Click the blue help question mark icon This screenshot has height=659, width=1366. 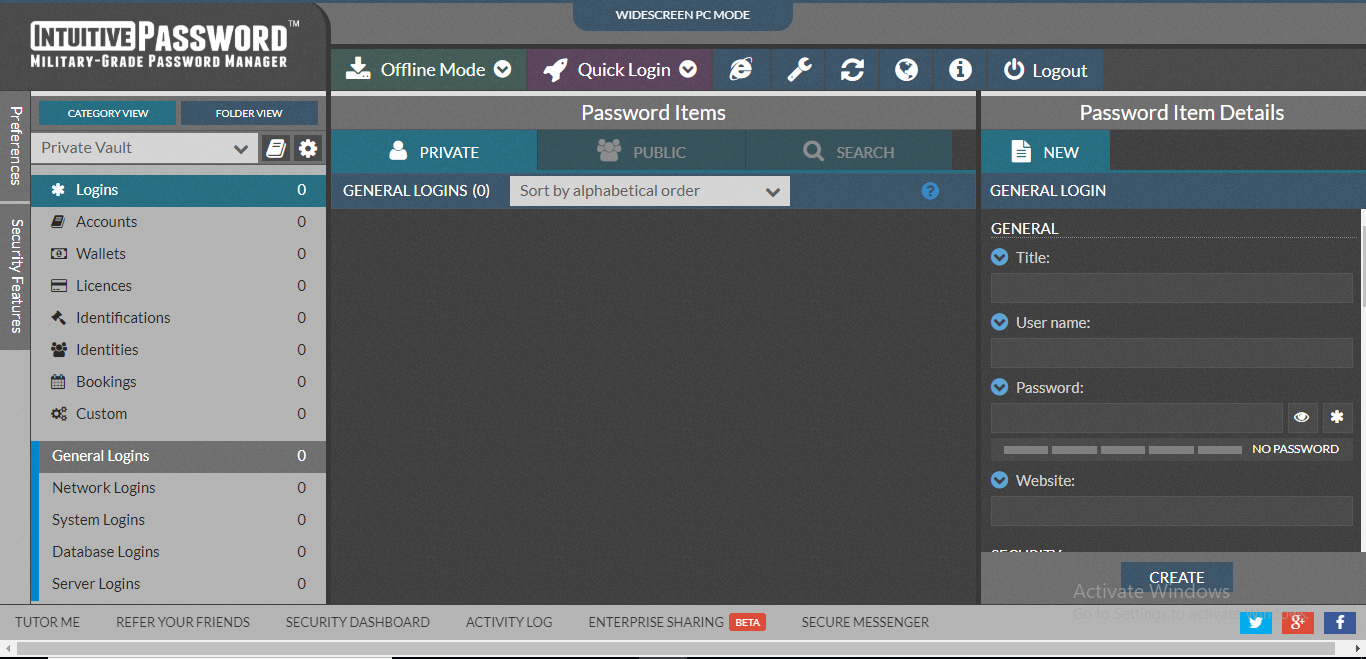(x=930, y=191)
